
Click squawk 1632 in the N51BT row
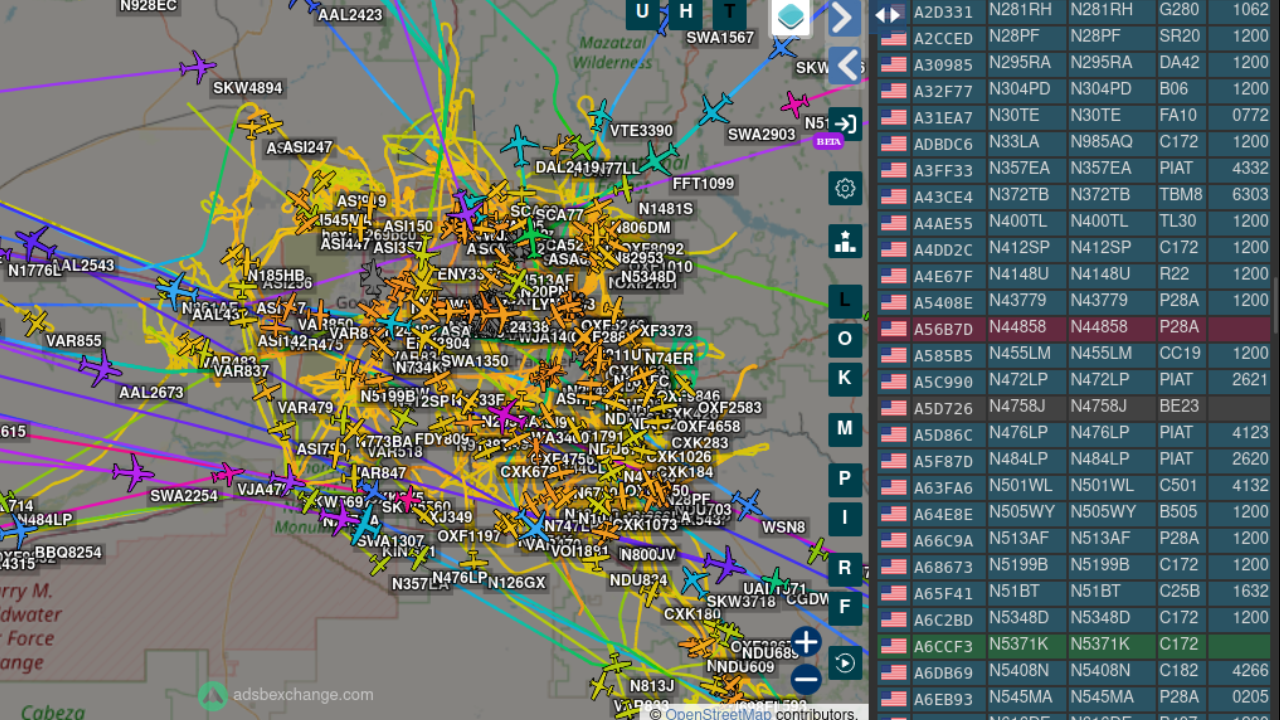pos(1250,593)
